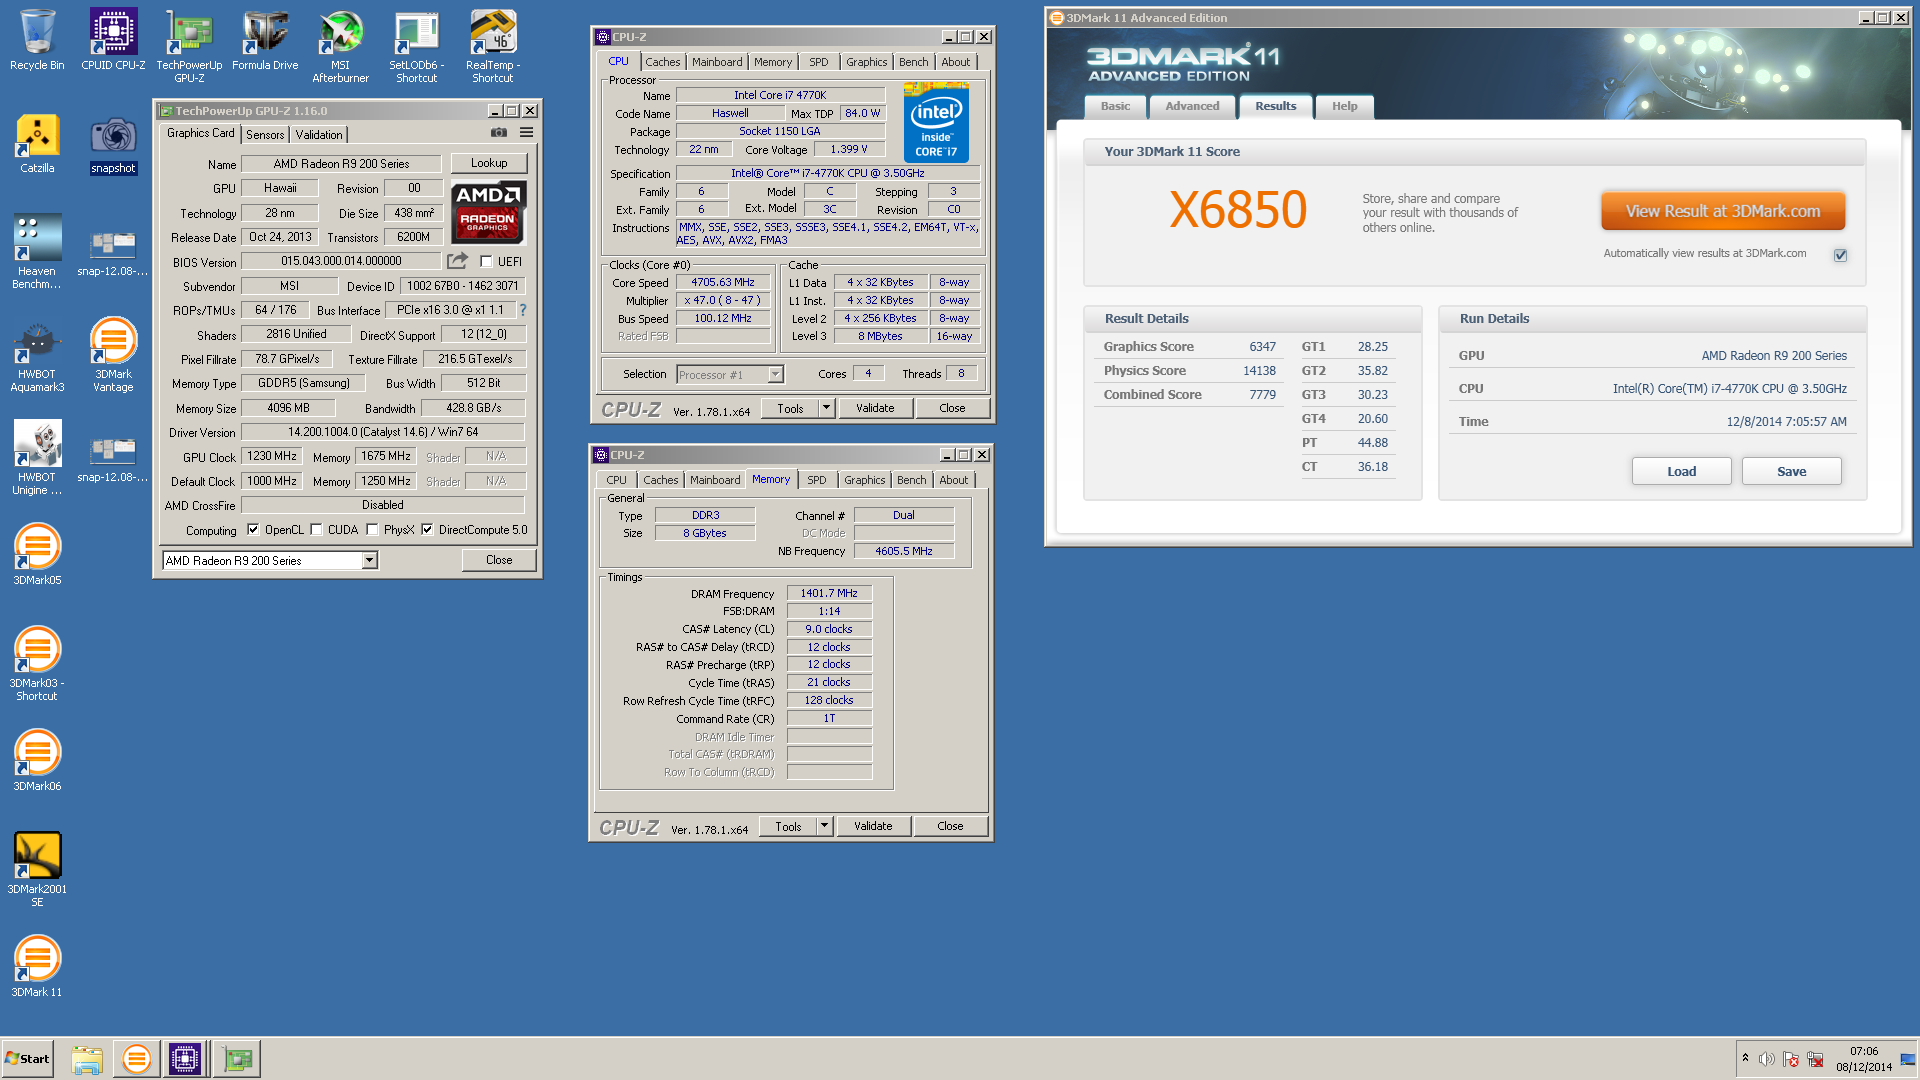The width and height of the screenshot is (1920, 1080).
Task: Expand Tools dropdown arrow in CPU tab window
Action: pos(826,408)
